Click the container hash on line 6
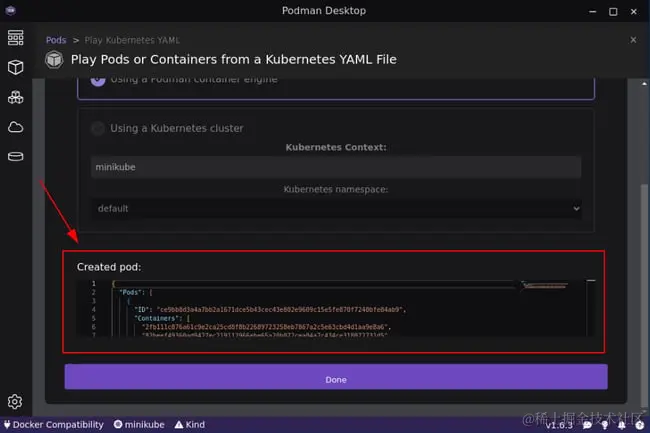 (265, 327)
